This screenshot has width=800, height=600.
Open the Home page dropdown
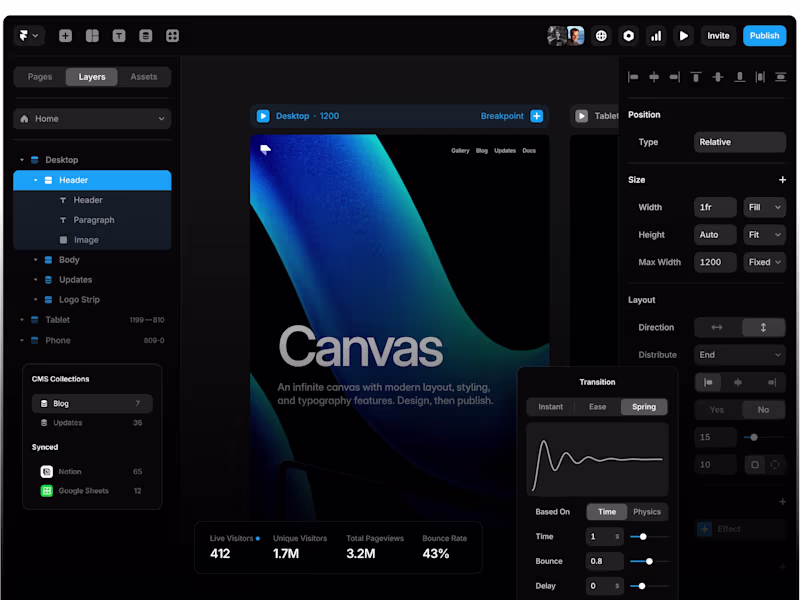91,118
